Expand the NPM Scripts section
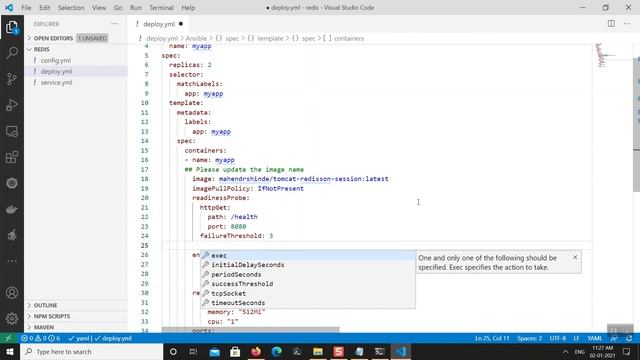 [x=76, y=316]
